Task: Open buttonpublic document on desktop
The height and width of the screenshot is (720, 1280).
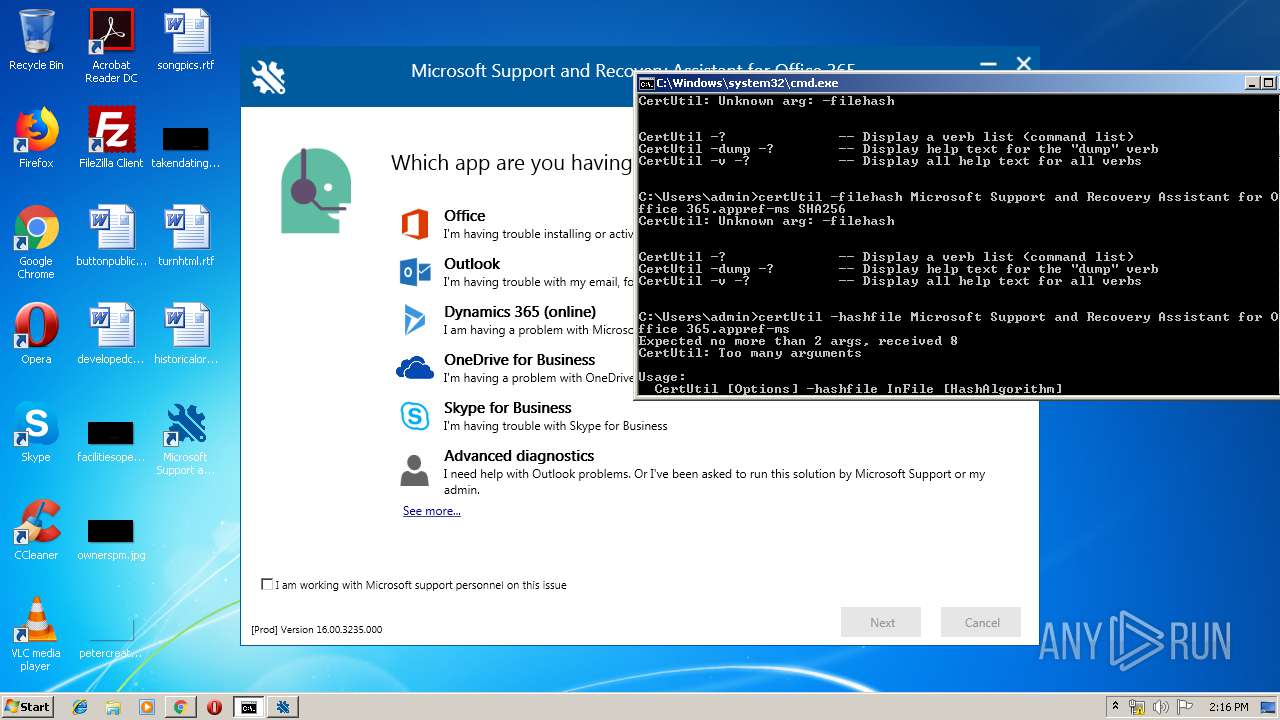Action: pyautogui.click(x=111, y=236)
